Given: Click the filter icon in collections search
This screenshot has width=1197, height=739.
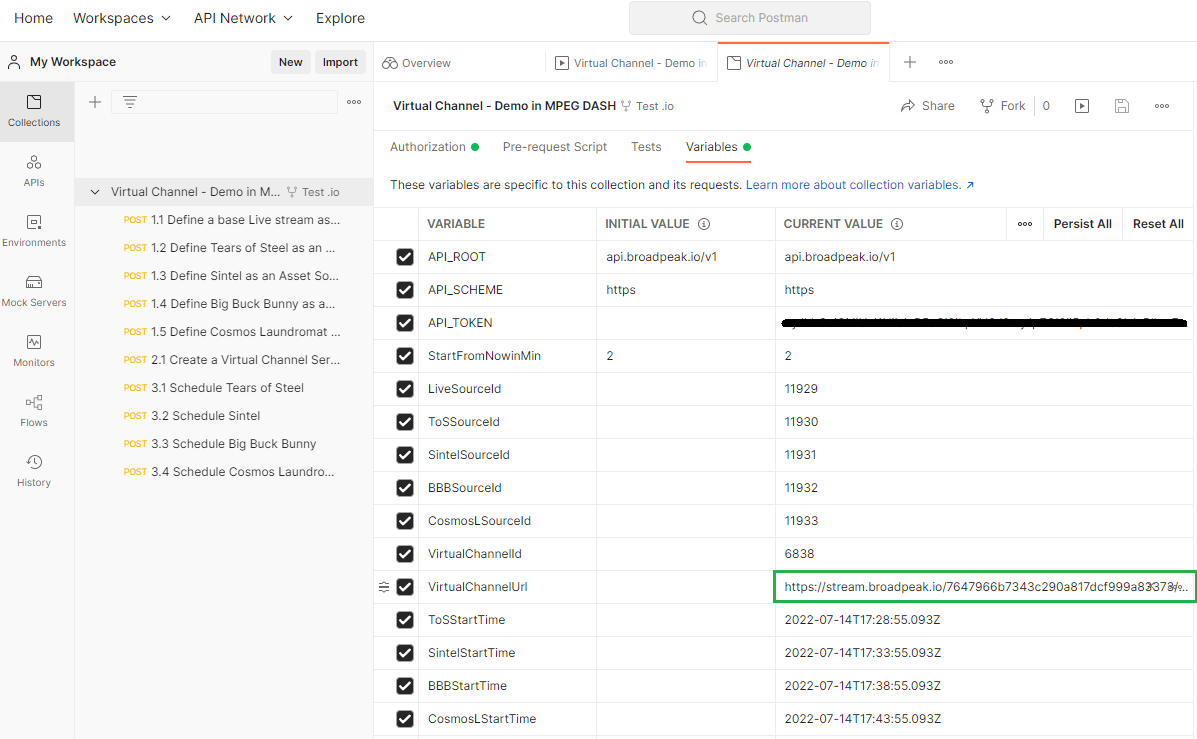Looking at the screenshot, I should coord(130,102).
